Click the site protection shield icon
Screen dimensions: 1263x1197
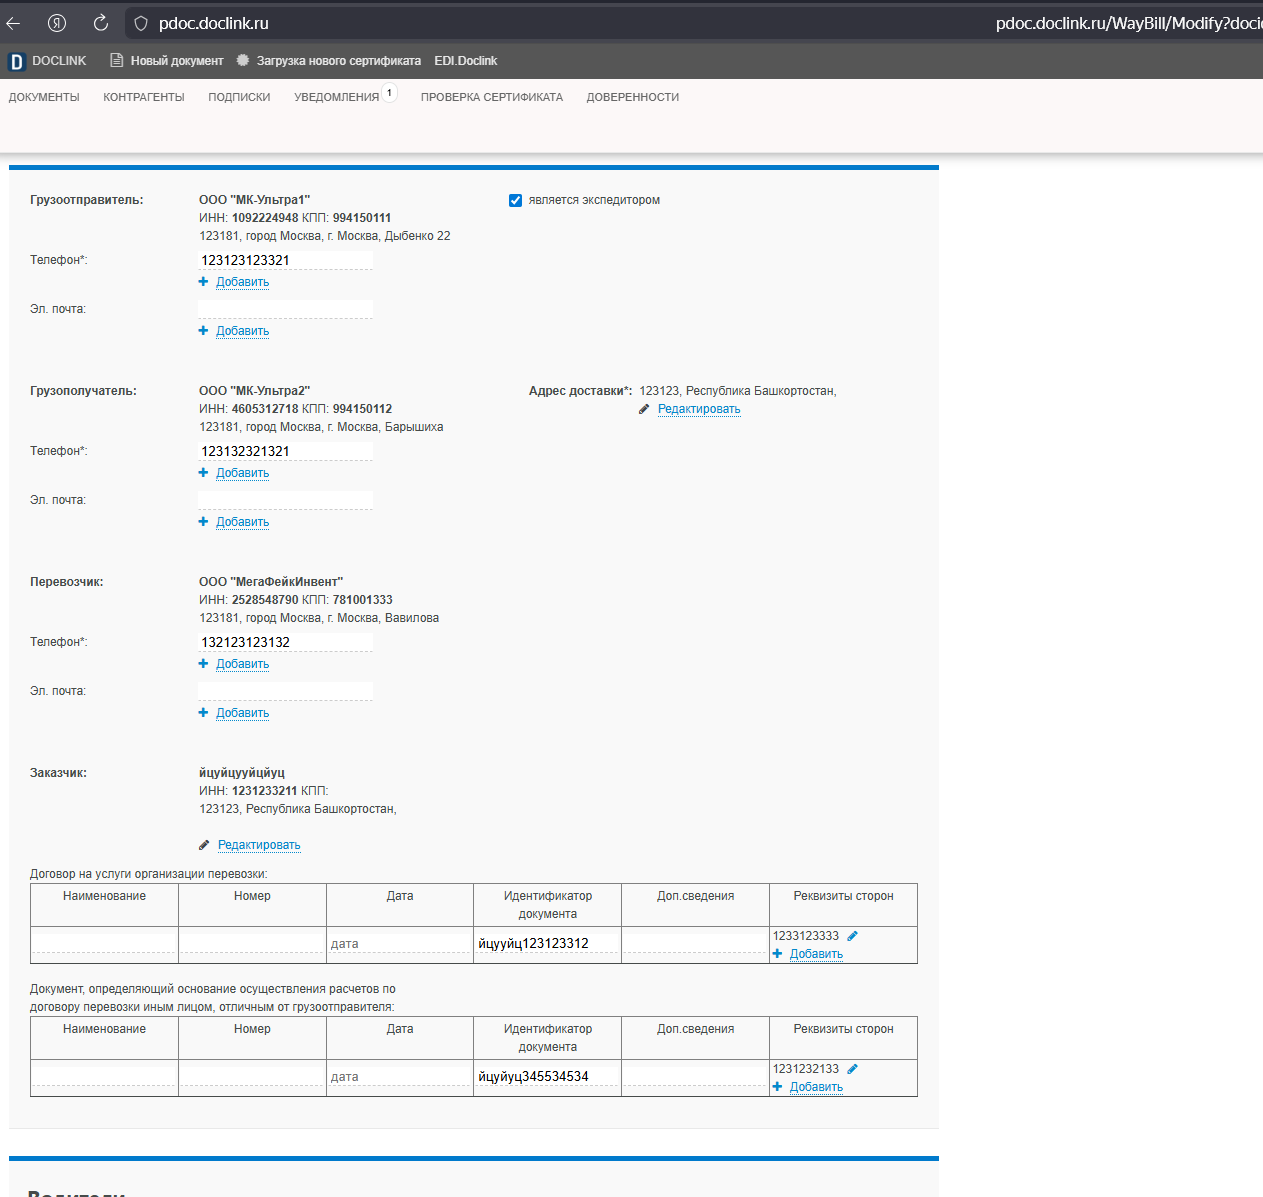141,23
